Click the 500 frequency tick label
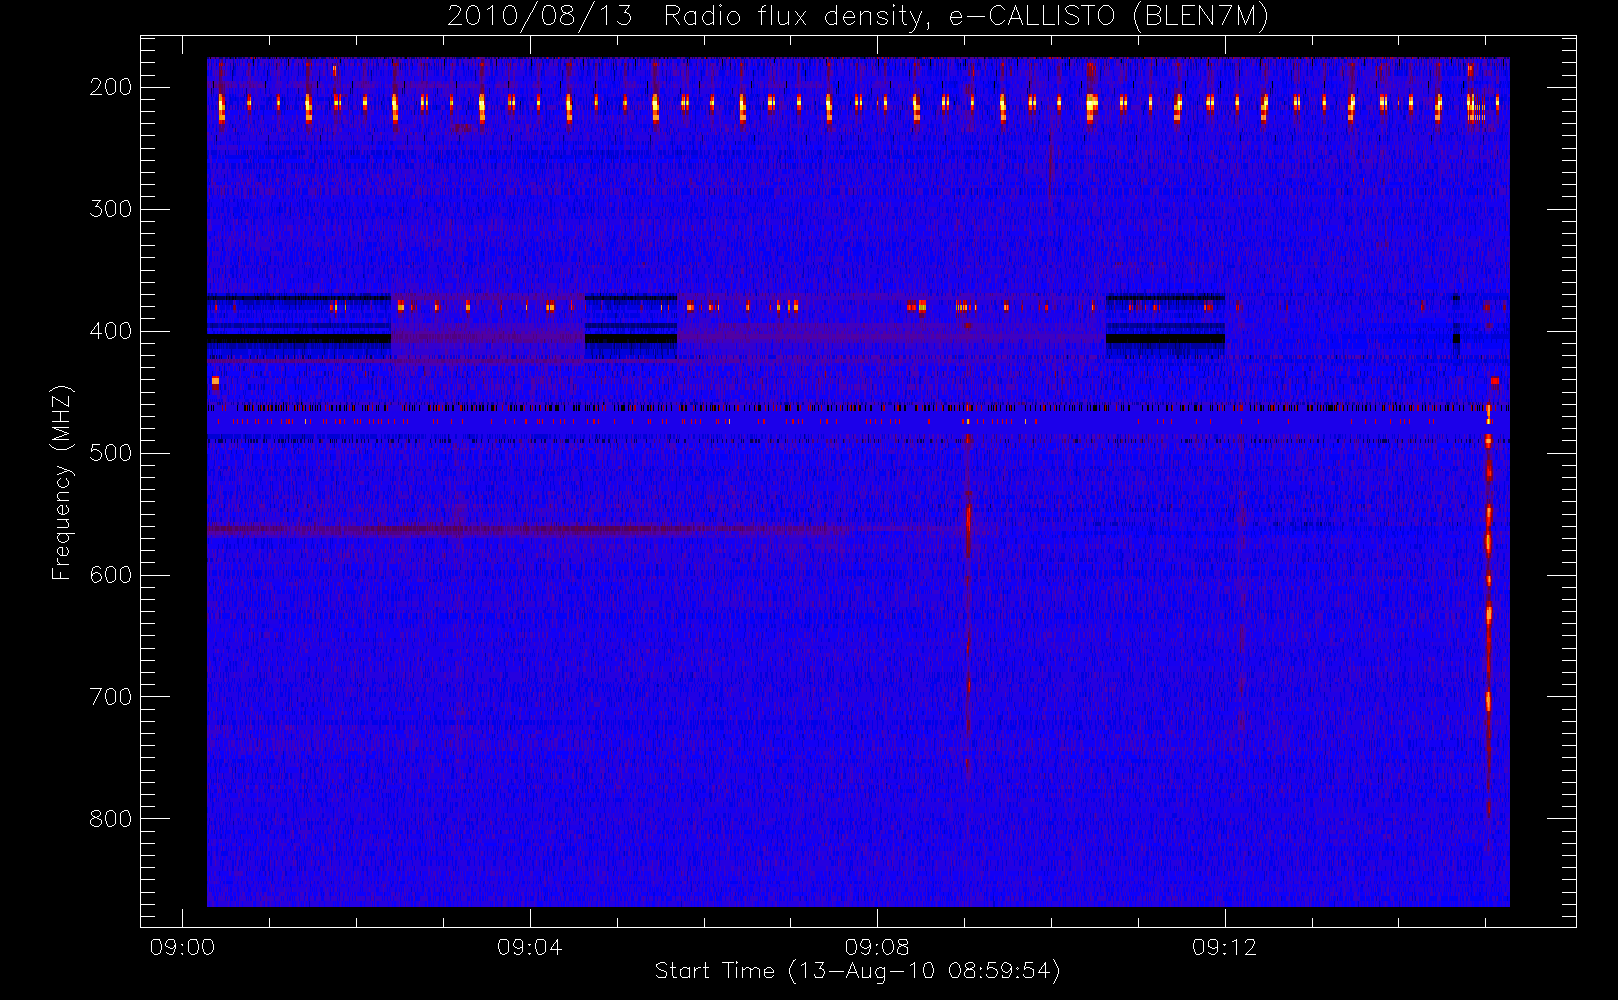This screenshot has height=1000, width=1618. click(x=110, y=453)
